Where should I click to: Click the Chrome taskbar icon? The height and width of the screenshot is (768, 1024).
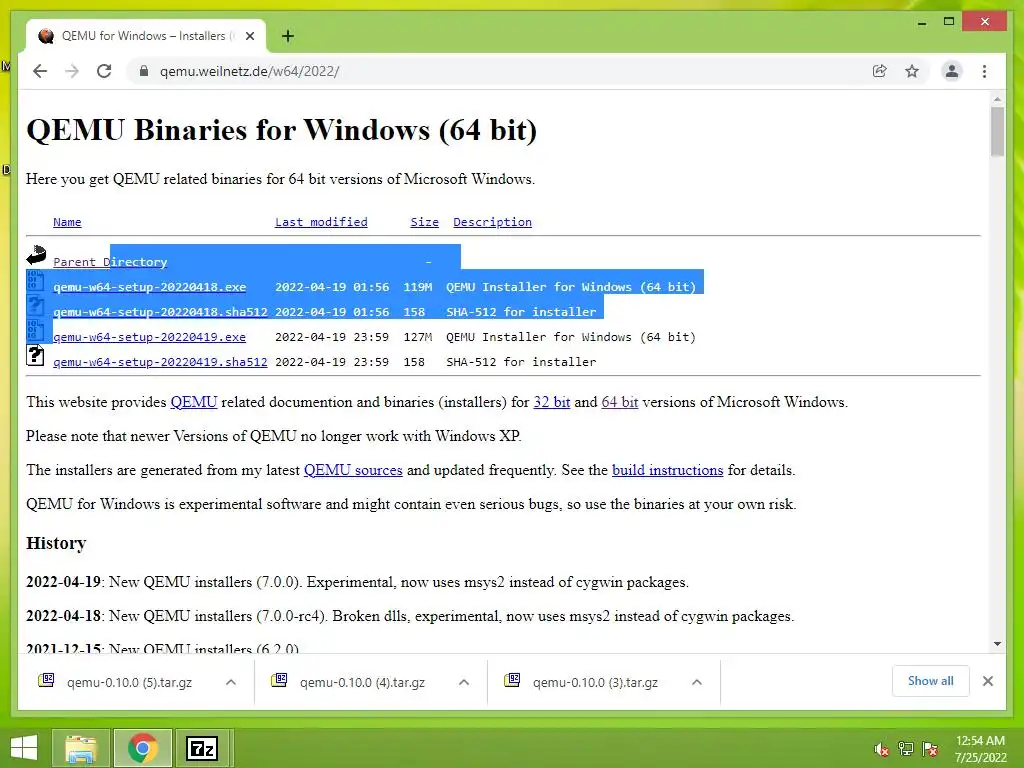point(142,748)
